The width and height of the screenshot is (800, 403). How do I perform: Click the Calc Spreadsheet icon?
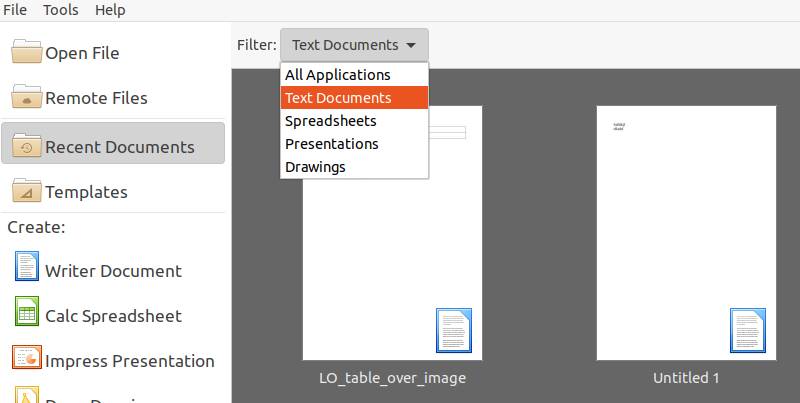point(27,311)
